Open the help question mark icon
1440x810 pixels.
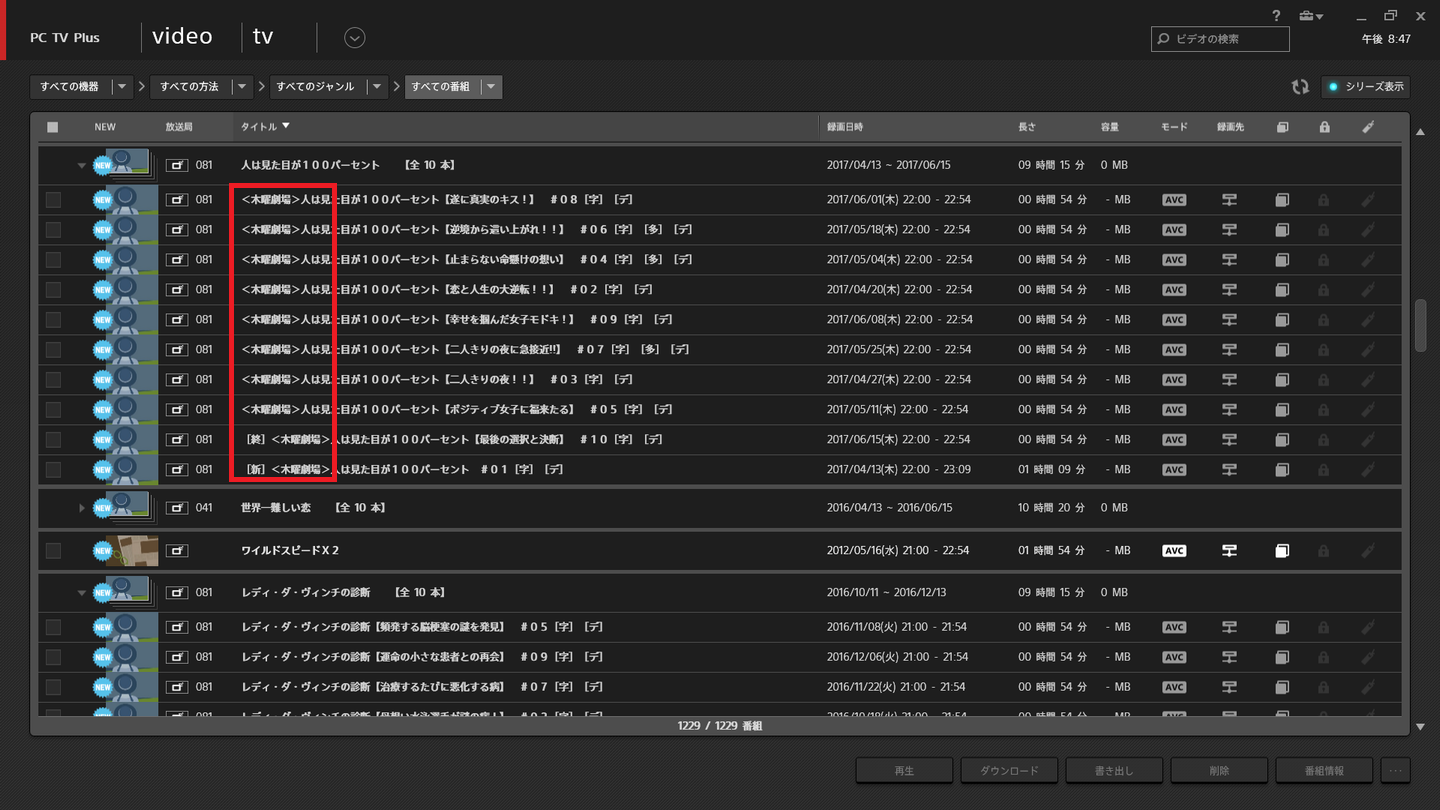click(1276, 16)
